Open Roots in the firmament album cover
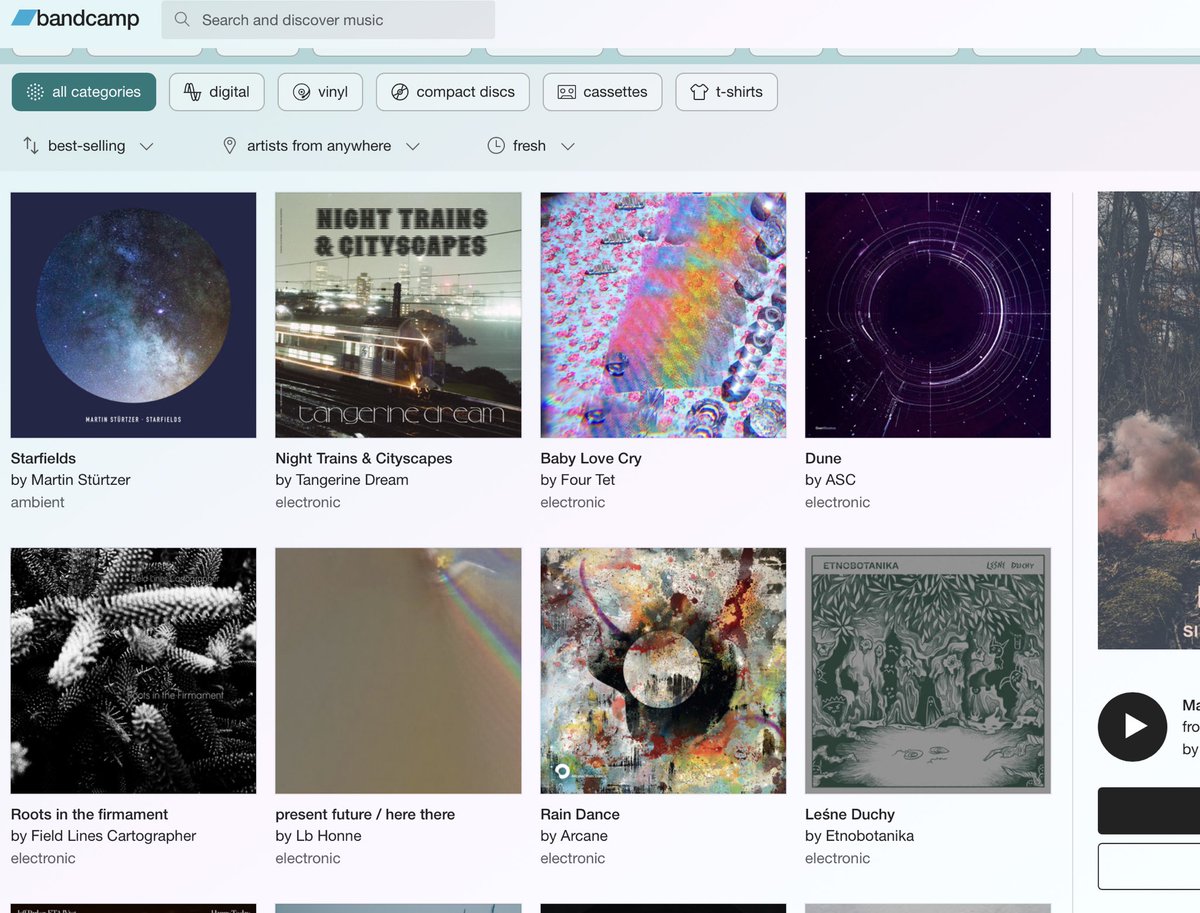This screenshot has width=1200, height=913. click(133, 671)
